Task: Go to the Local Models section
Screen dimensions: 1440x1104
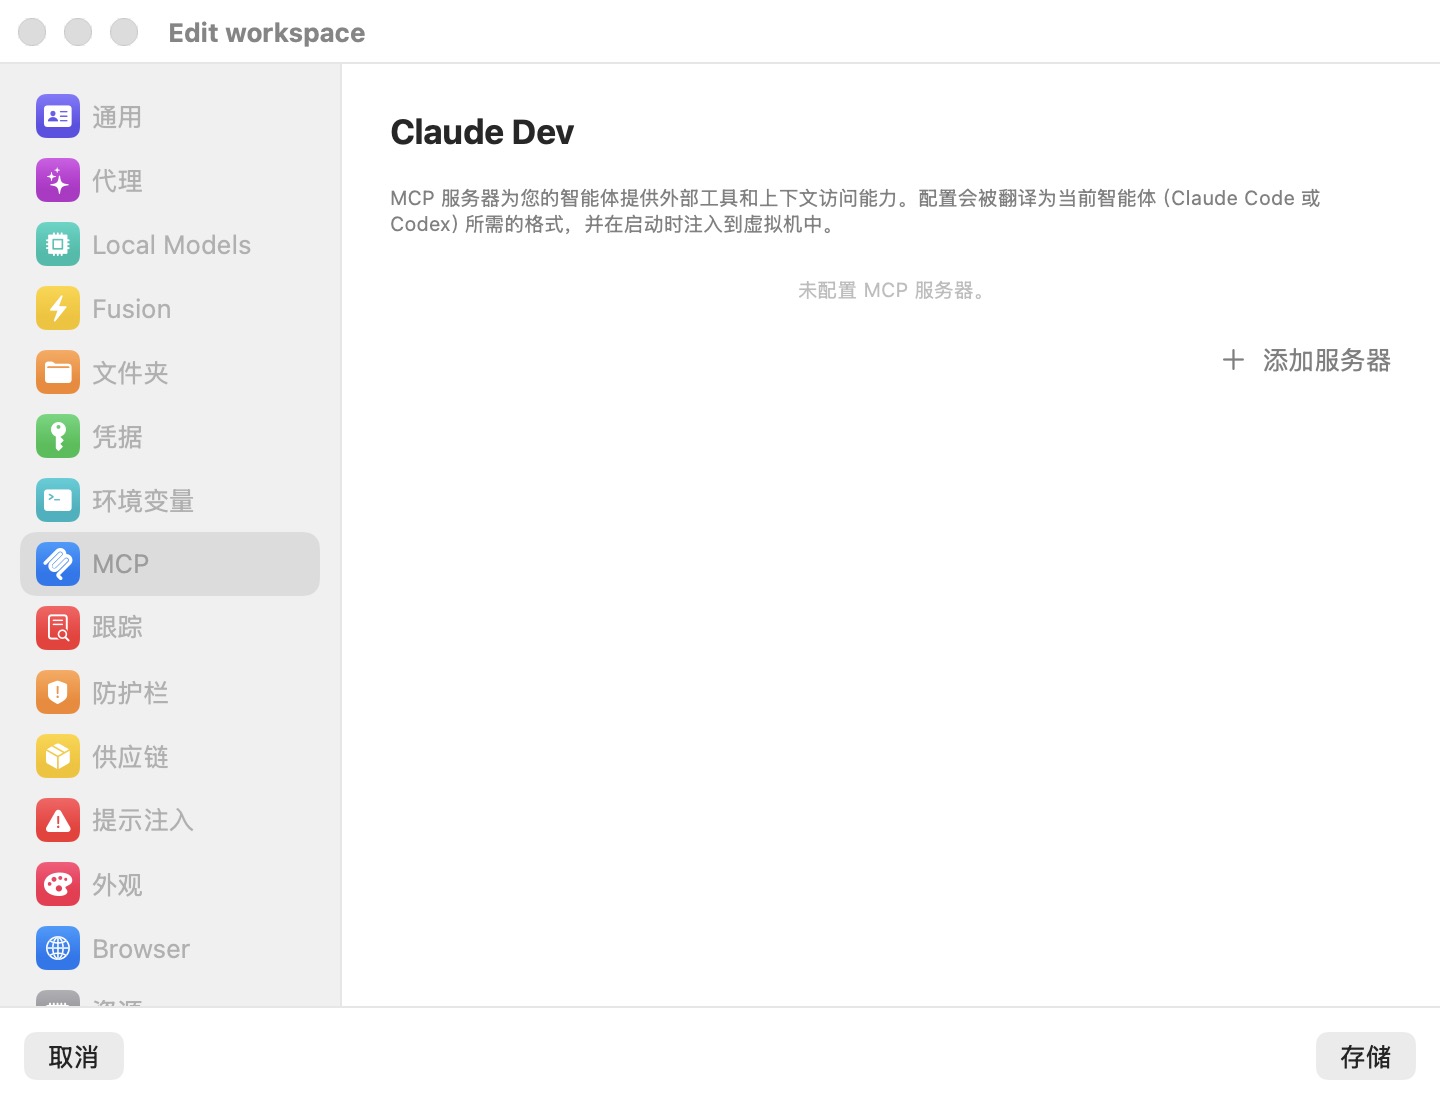Action: coord(170,244)
